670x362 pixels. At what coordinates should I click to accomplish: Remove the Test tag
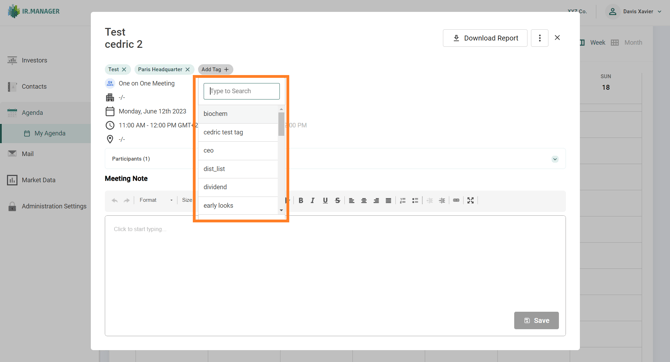click(124, 69)
